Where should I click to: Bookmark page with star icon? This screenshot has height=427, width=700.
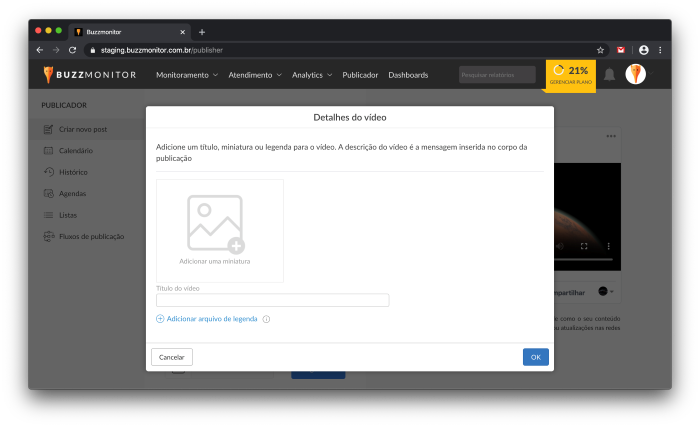point(600,49)
